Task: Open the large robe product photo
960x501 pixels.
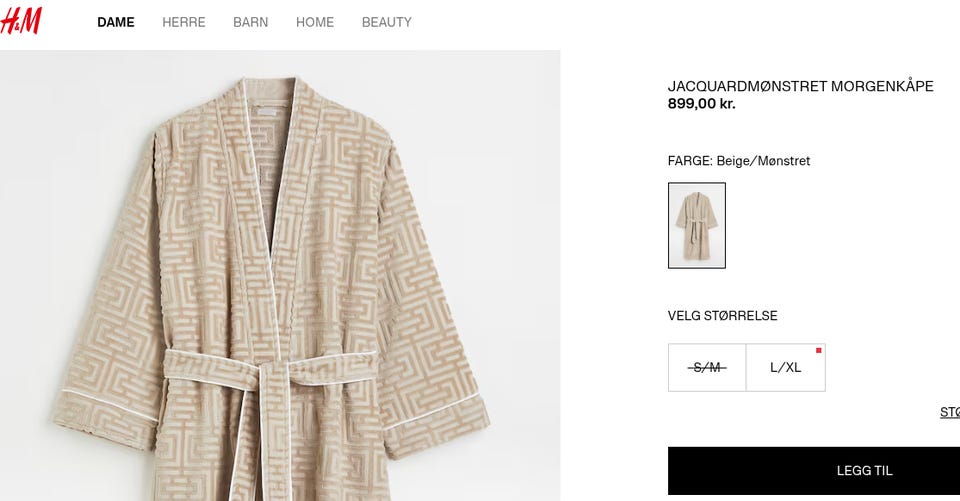Action: 280,276
